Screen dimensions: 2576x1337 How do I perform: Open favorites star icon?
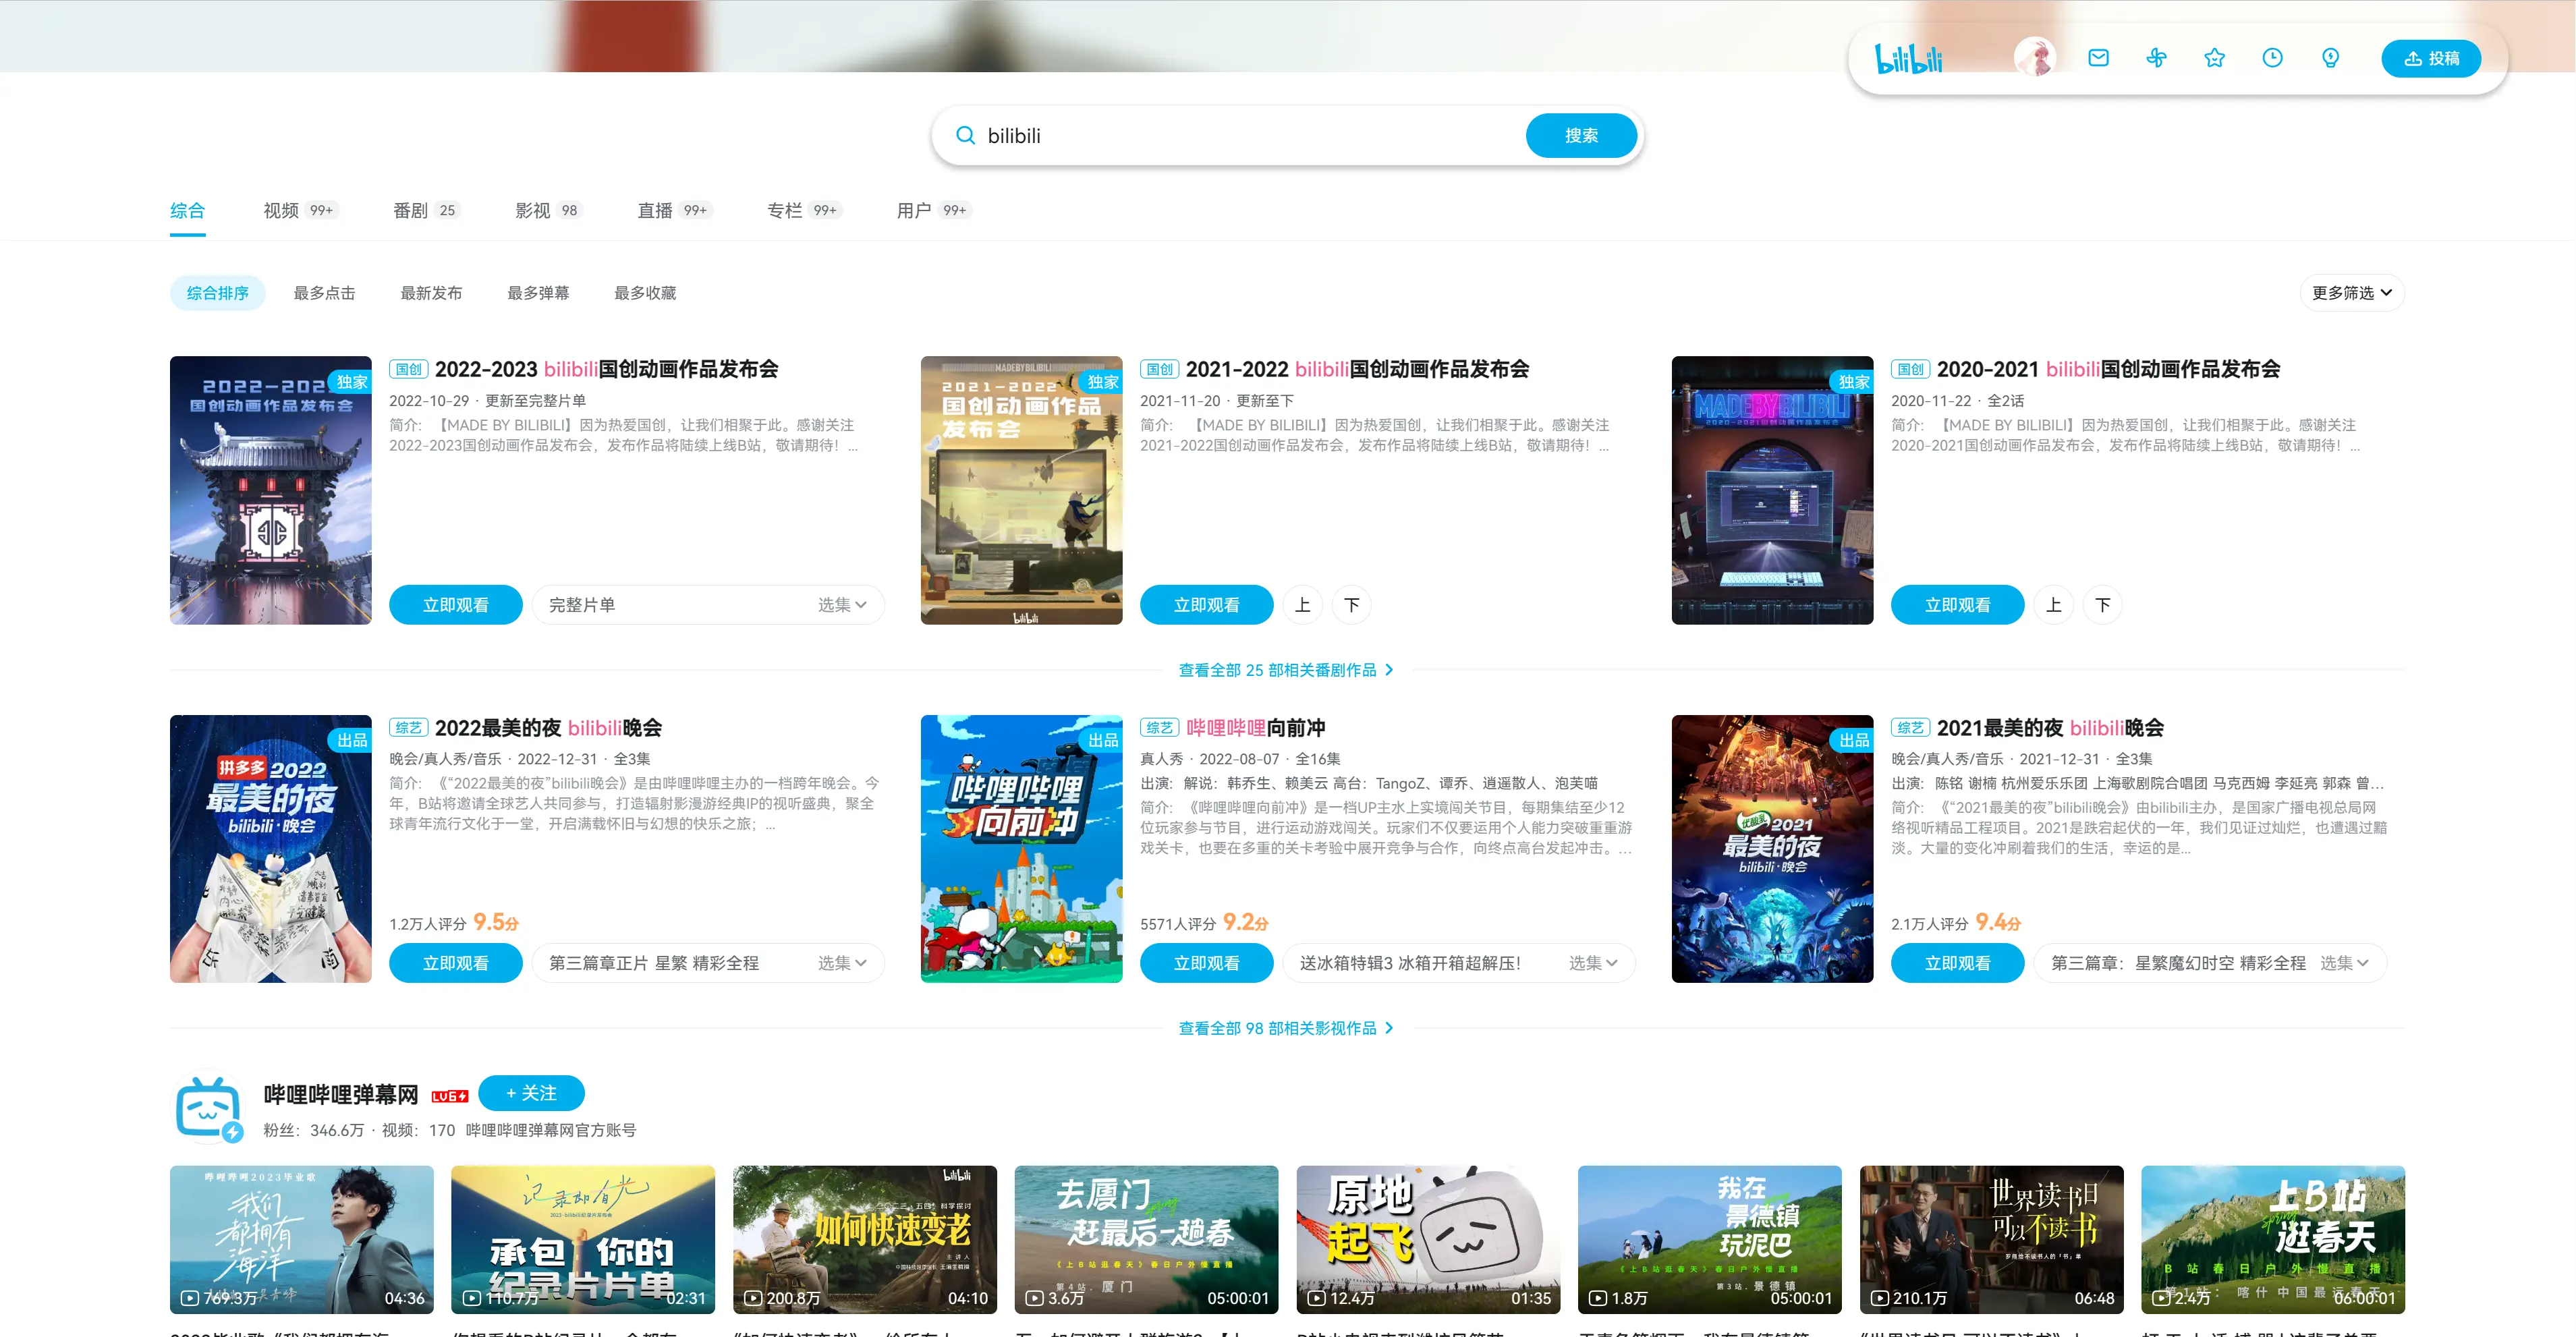tap(2214, 58)
